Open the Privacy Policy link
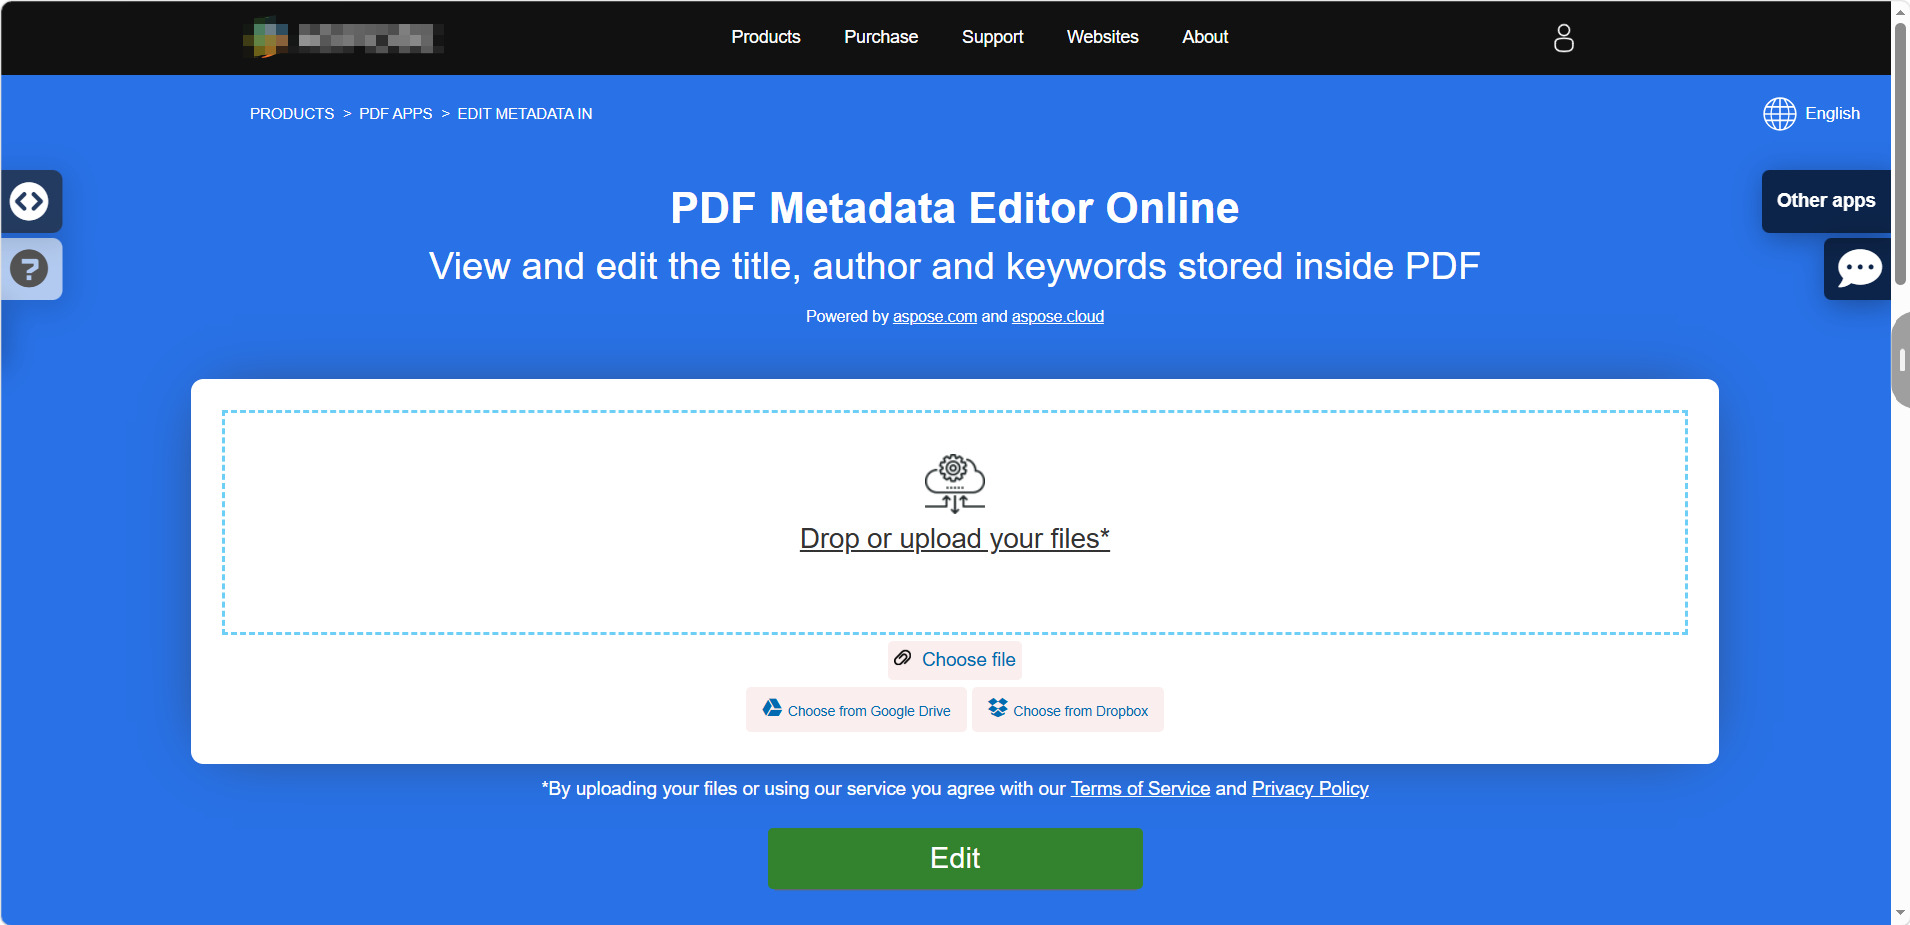 tap(1310, 789)
